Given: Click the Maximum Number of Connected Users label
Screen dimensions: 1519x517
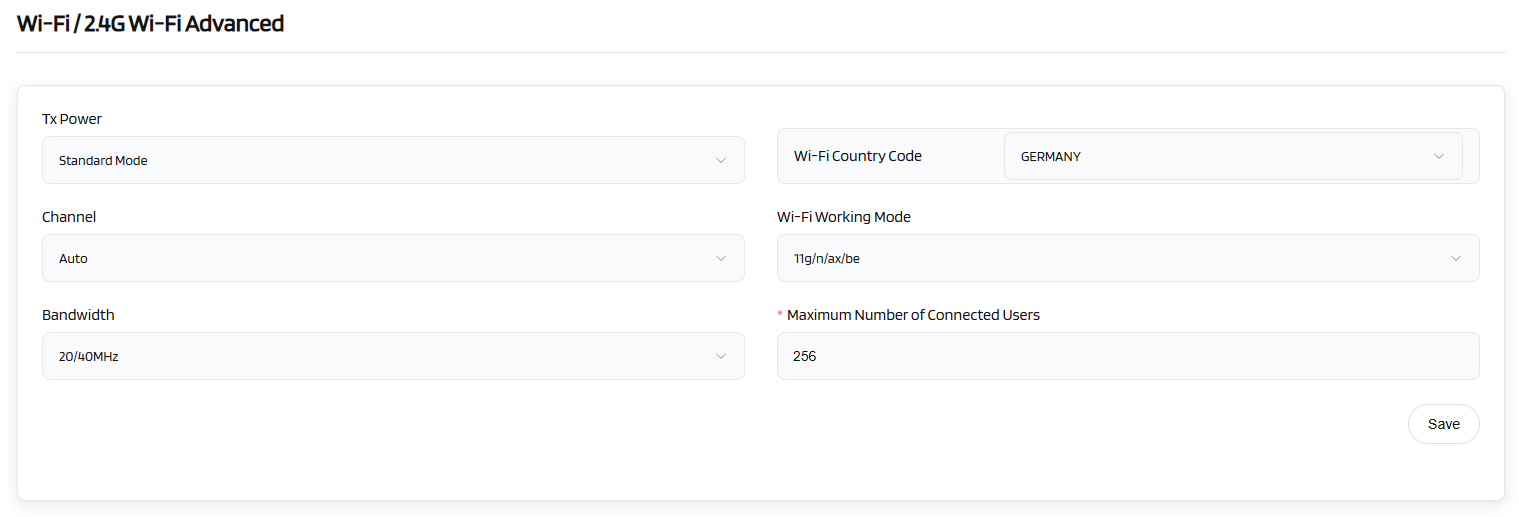Looking at the screenshot, I should 913,315.
